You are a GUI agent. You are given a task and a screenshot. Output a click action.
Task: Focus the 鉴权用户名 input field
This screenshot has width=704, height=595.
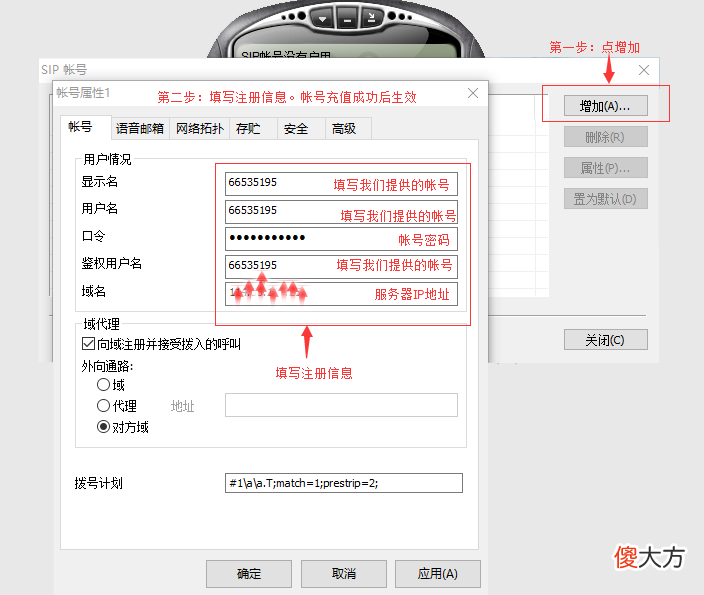341,267
